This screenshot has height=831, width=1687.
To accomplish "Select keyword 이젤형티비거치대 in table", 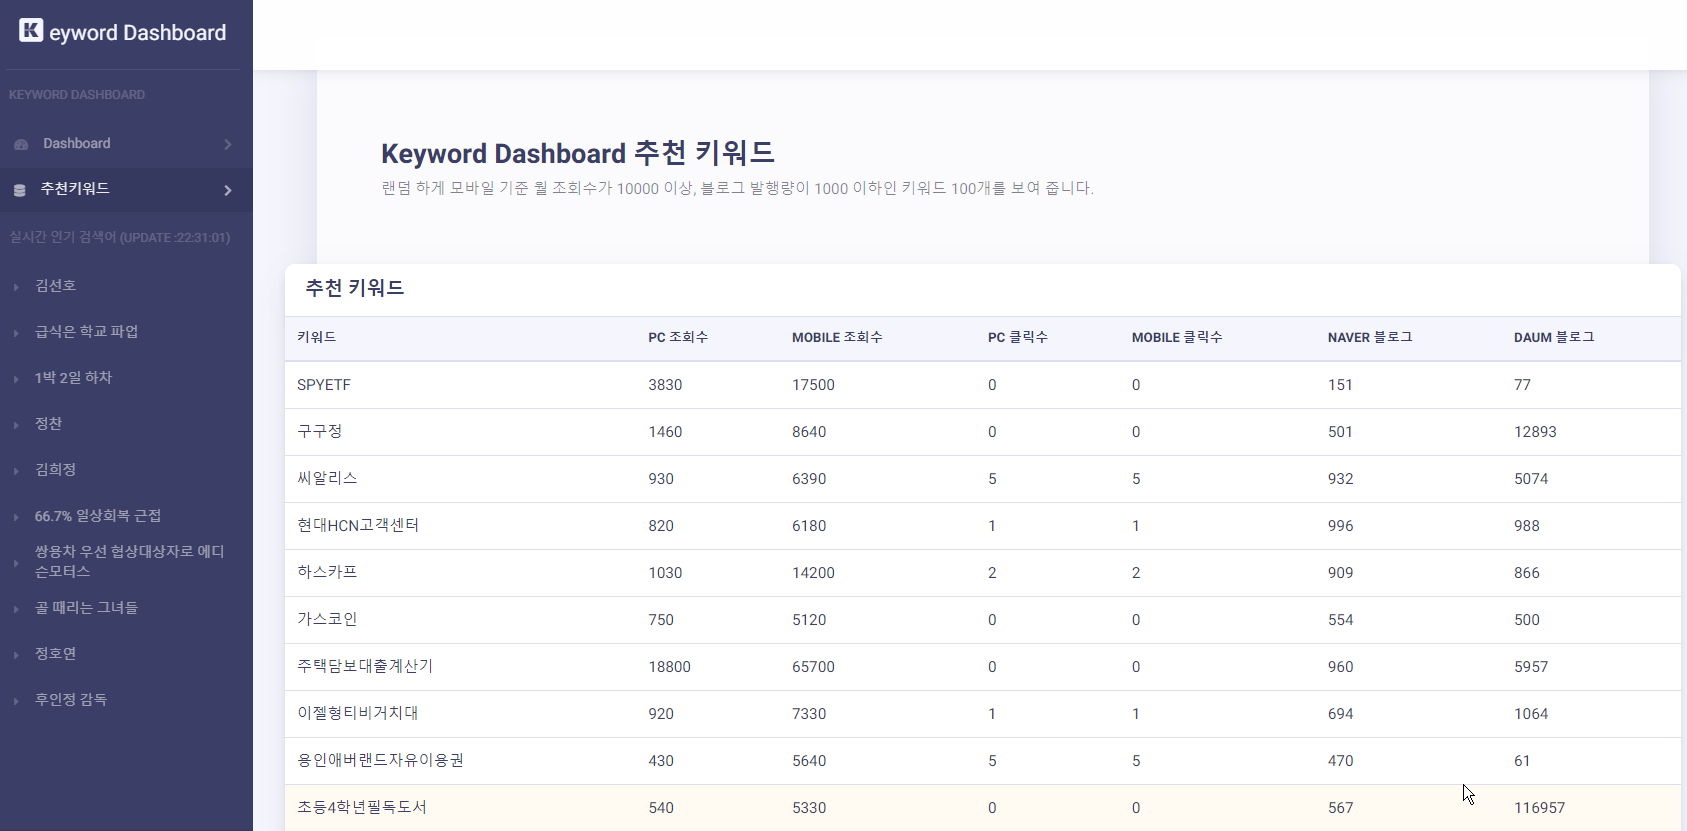I will click(358, 713).
